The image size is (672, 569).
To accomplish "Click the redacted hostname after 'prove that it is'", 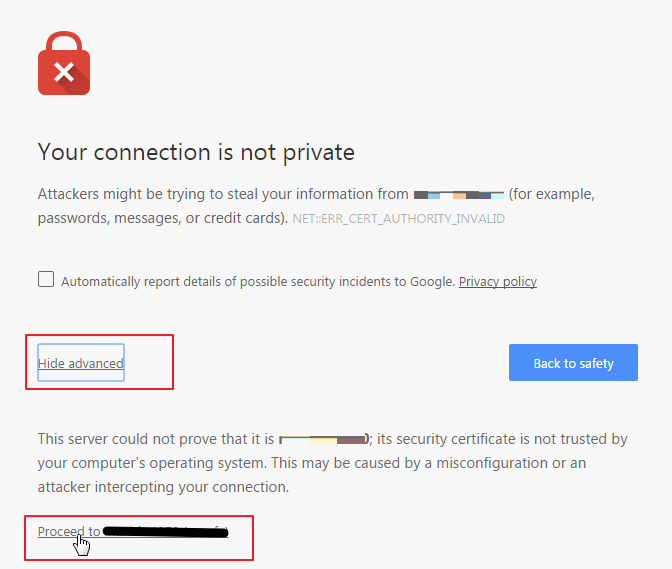I will 324,440.
